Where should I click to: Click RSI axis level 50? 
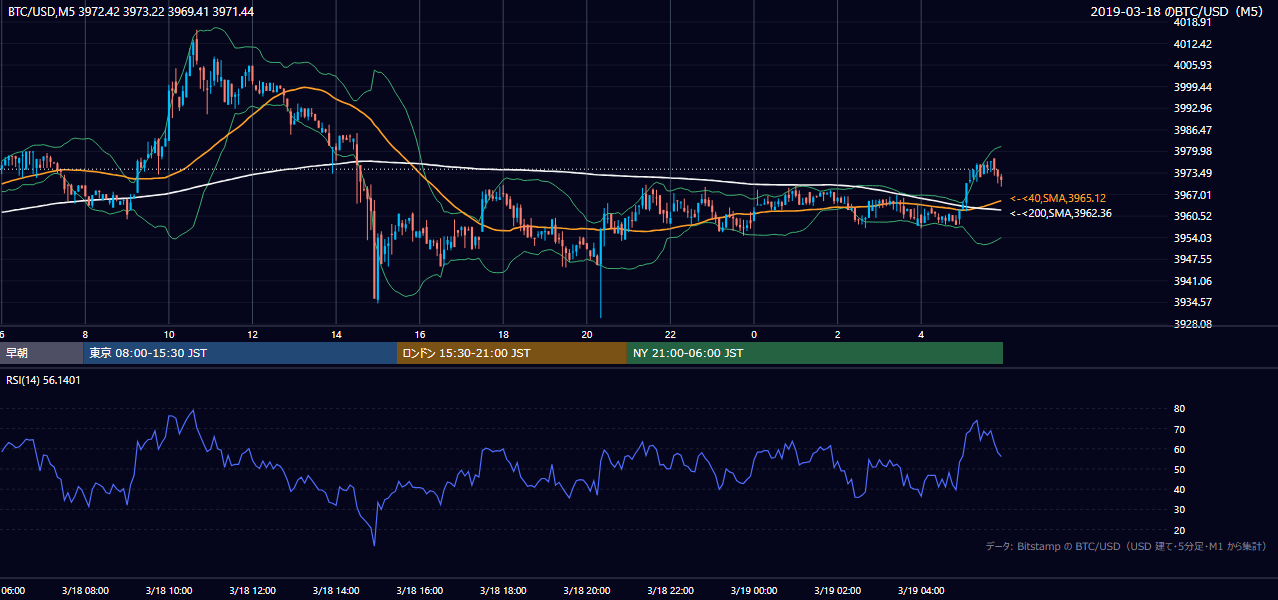pyautogui.click(x=1179, y=469)
